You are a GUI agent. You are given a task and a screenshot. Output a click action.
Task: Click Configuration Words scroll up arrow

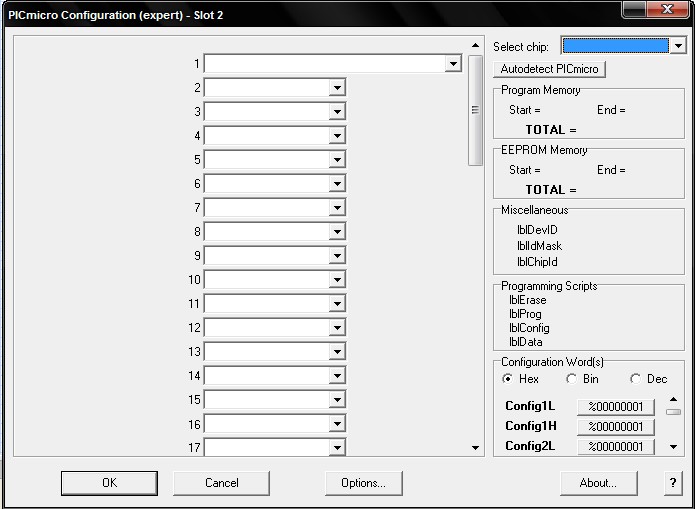point(673,399)
